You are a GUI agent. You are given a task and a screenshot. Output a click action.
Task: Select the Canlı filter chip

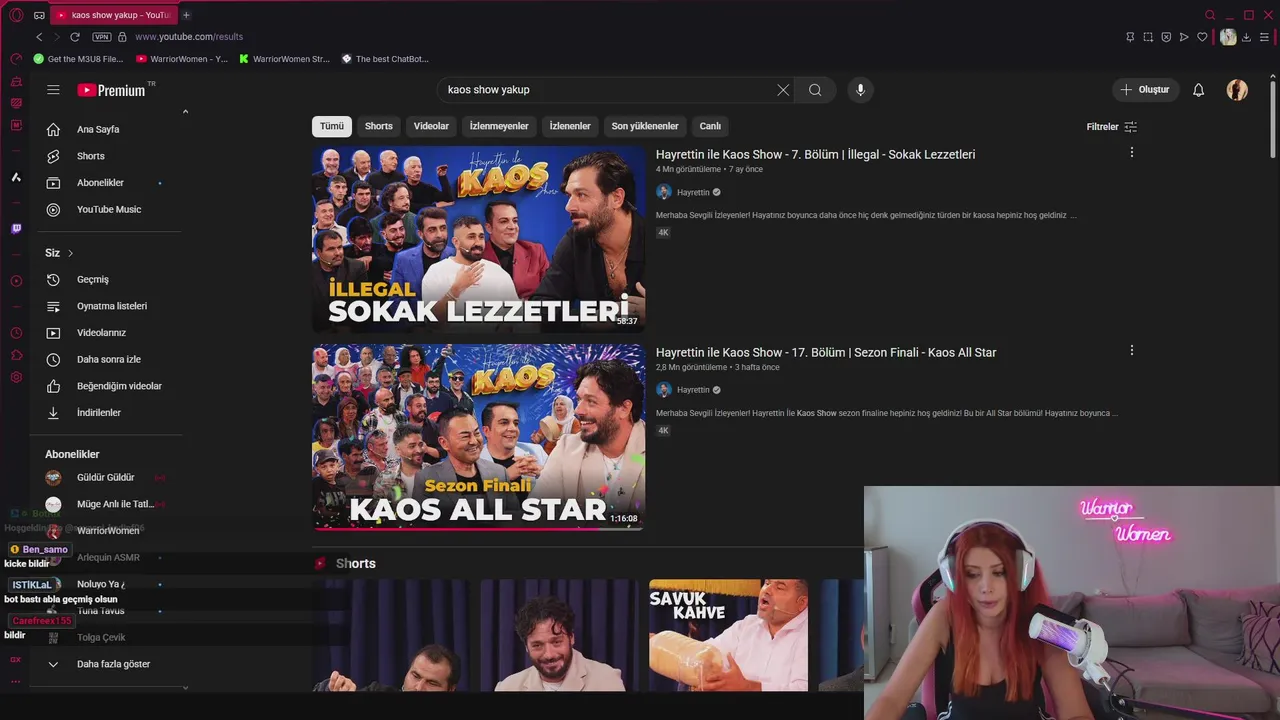point(710,126)
